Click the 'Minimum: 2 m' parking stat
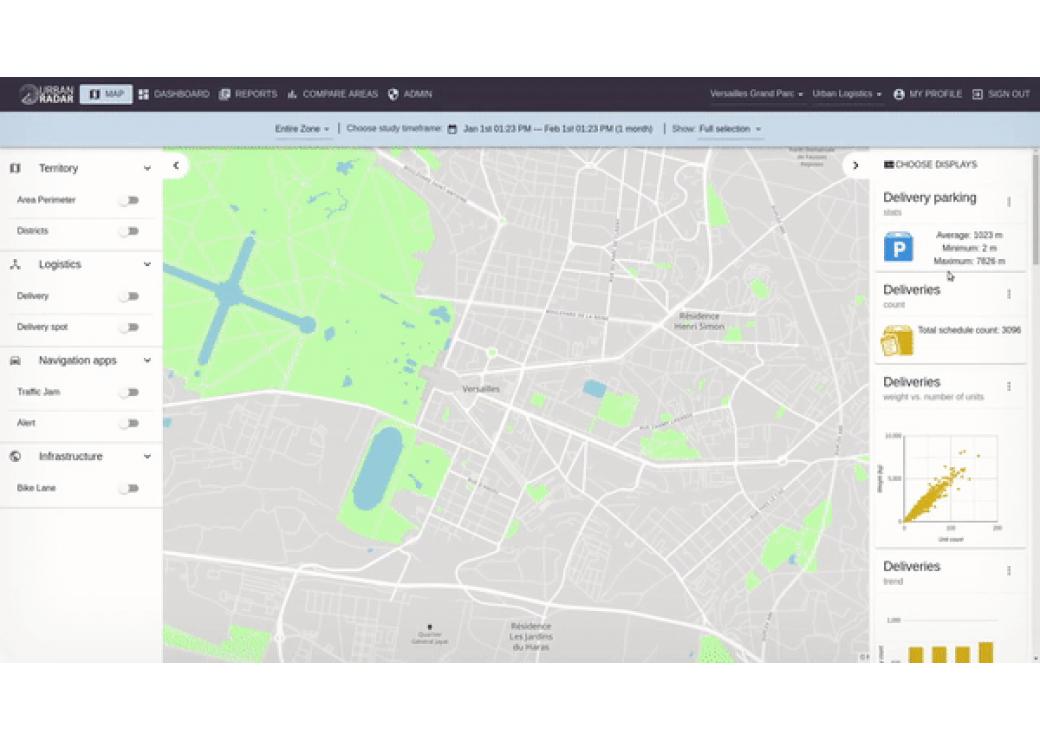Screen dimensions: 1040x740 [x=969, y=248]
